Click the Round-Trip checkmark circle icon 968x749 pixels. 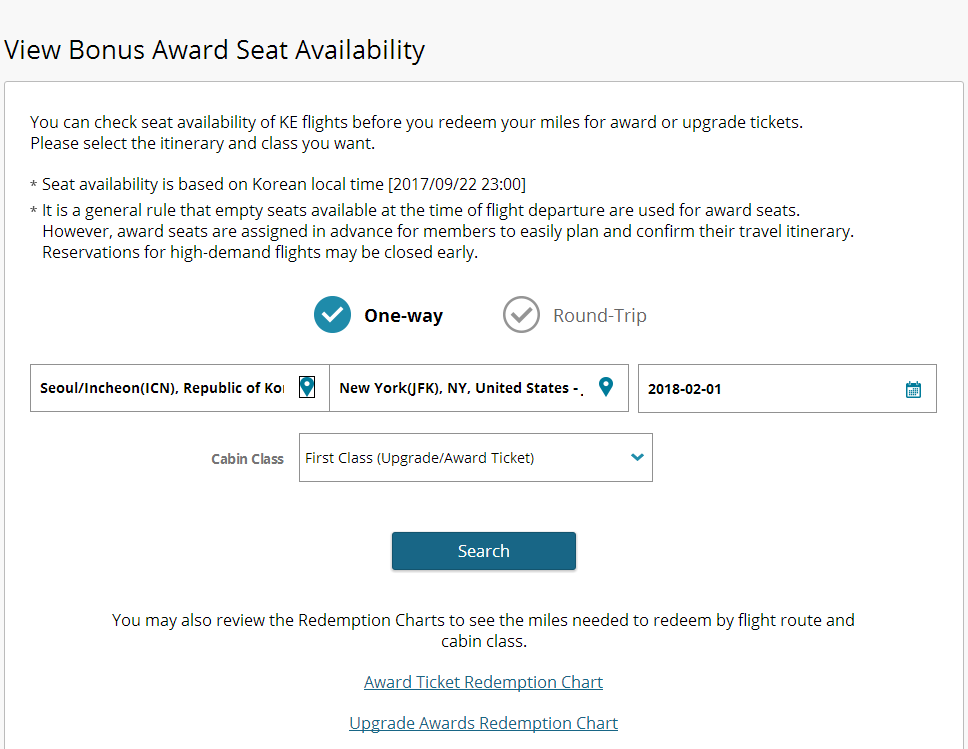(521, 314)
